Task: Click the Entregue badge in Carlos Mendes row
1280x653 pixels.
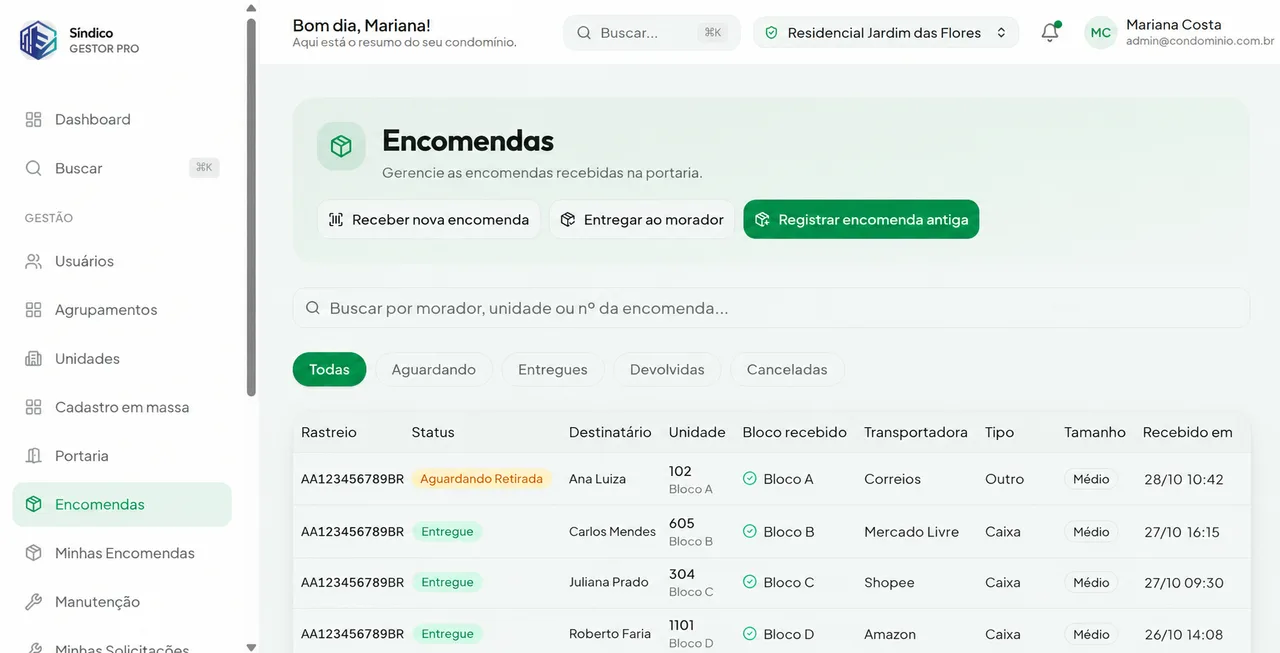Action: [x=447, y=531]
